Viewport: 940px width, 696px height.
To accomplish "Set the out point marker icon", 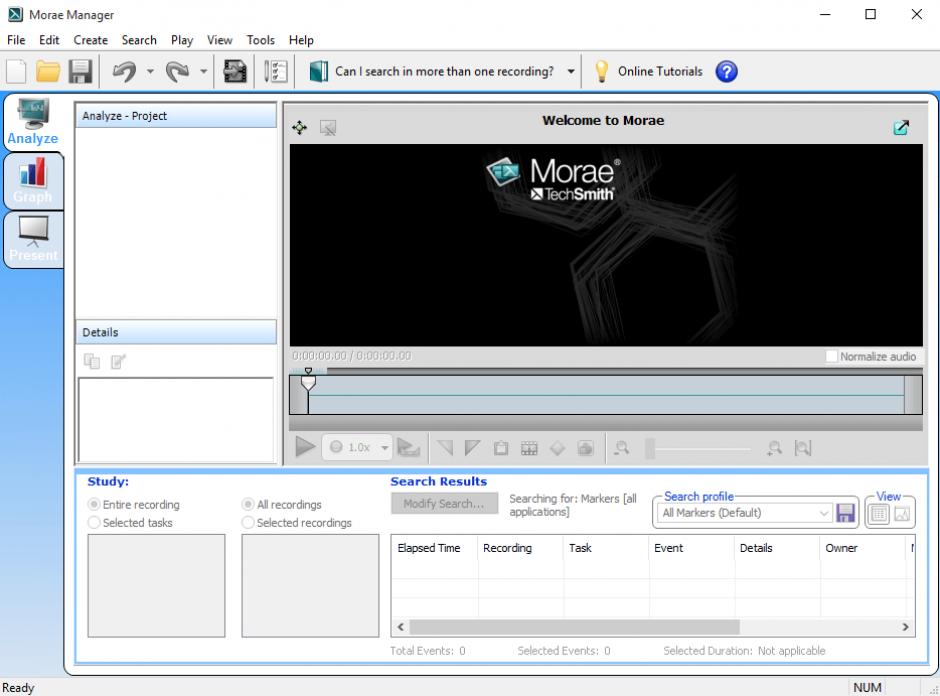I will point(472,447).
